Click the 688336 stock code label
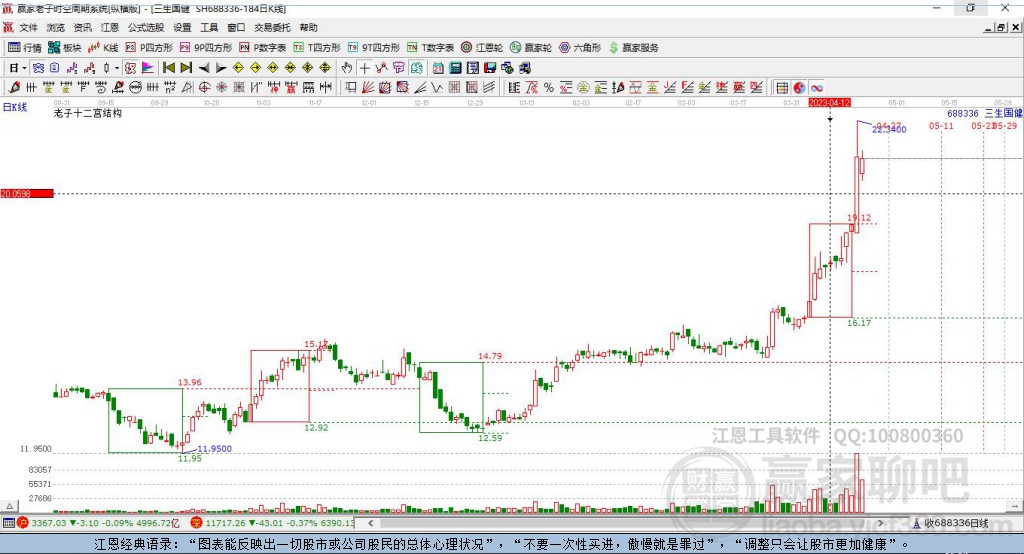The height and width of the screenshot is (554, 1024). tap(963, 113)
